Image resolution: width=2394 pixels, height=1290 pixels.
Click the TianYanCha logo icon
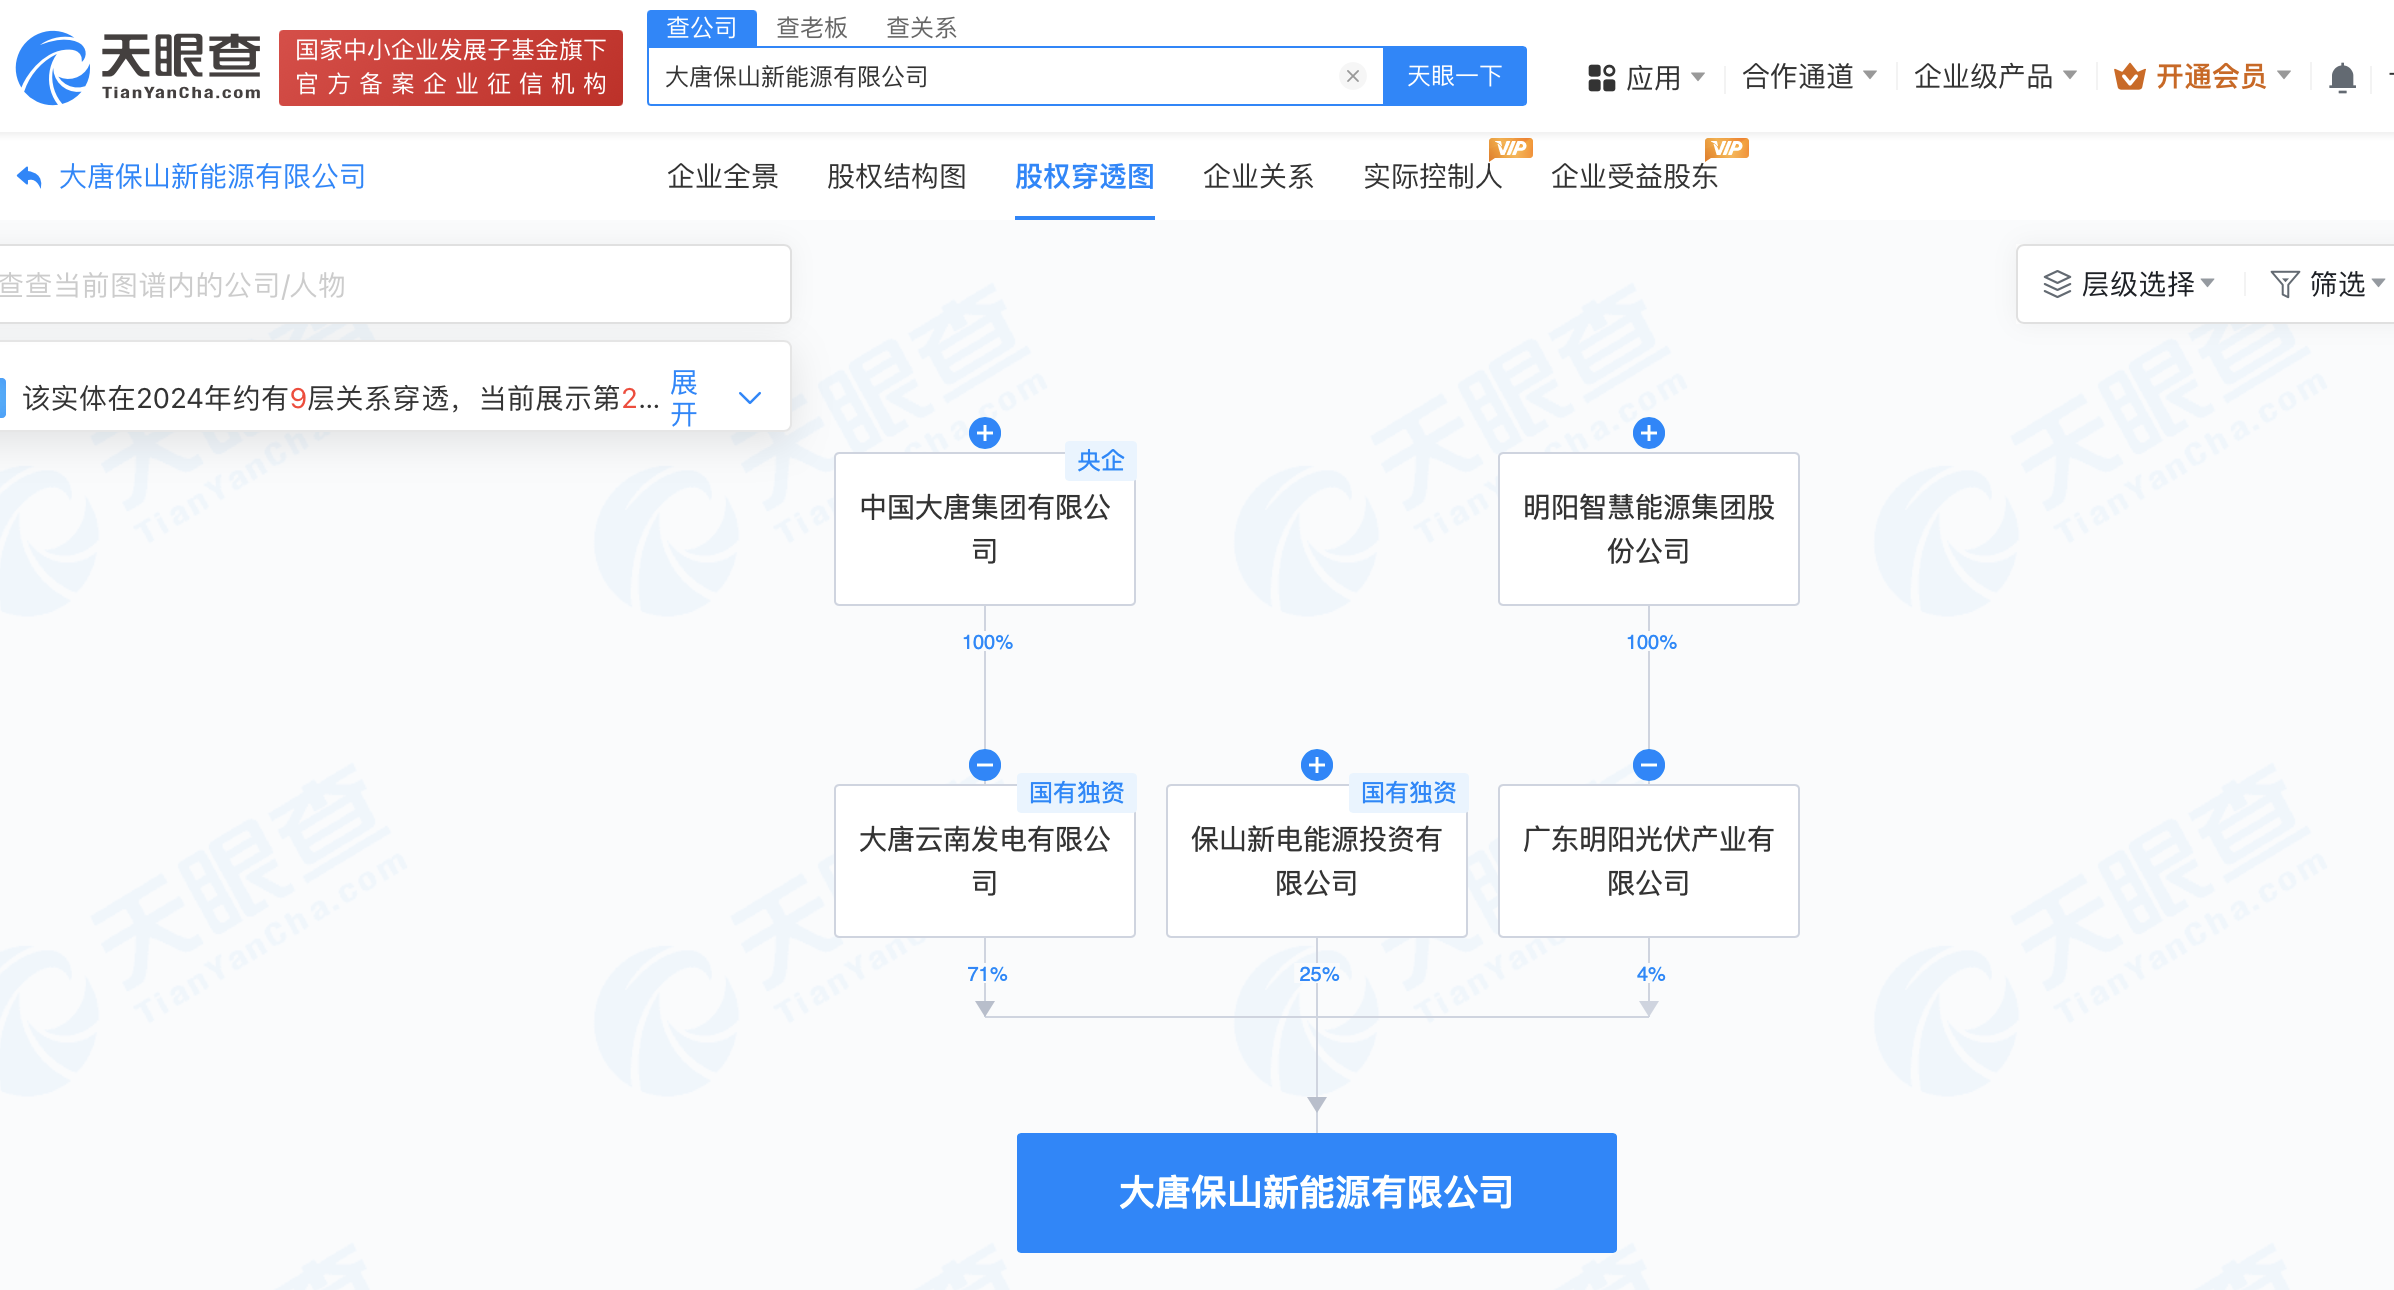pos(52,68)
